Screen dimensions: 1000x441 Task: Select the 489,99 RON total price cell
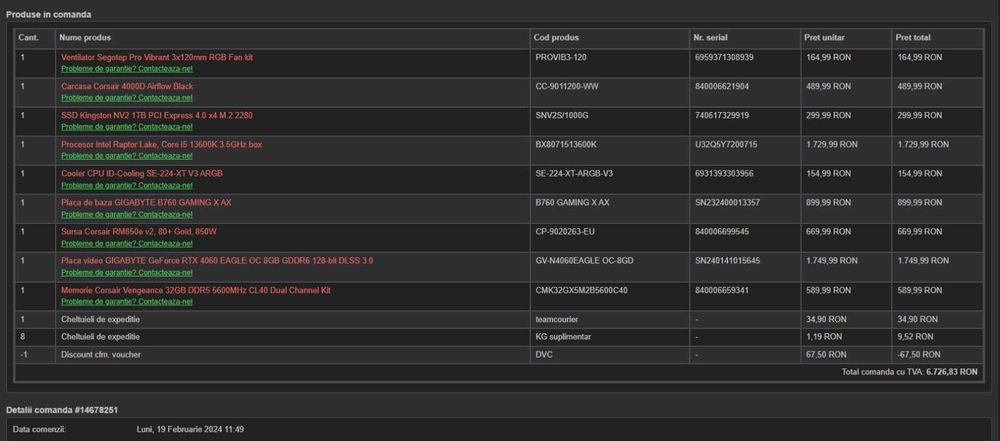coord(920,86)
